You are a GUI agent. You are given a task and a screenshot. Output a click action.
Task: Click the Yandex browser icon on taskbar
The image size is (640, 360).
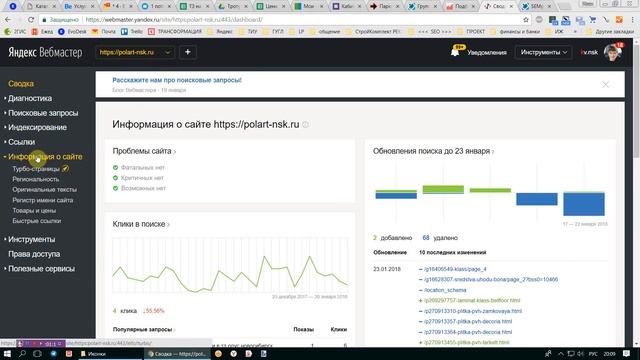point(233,354)
